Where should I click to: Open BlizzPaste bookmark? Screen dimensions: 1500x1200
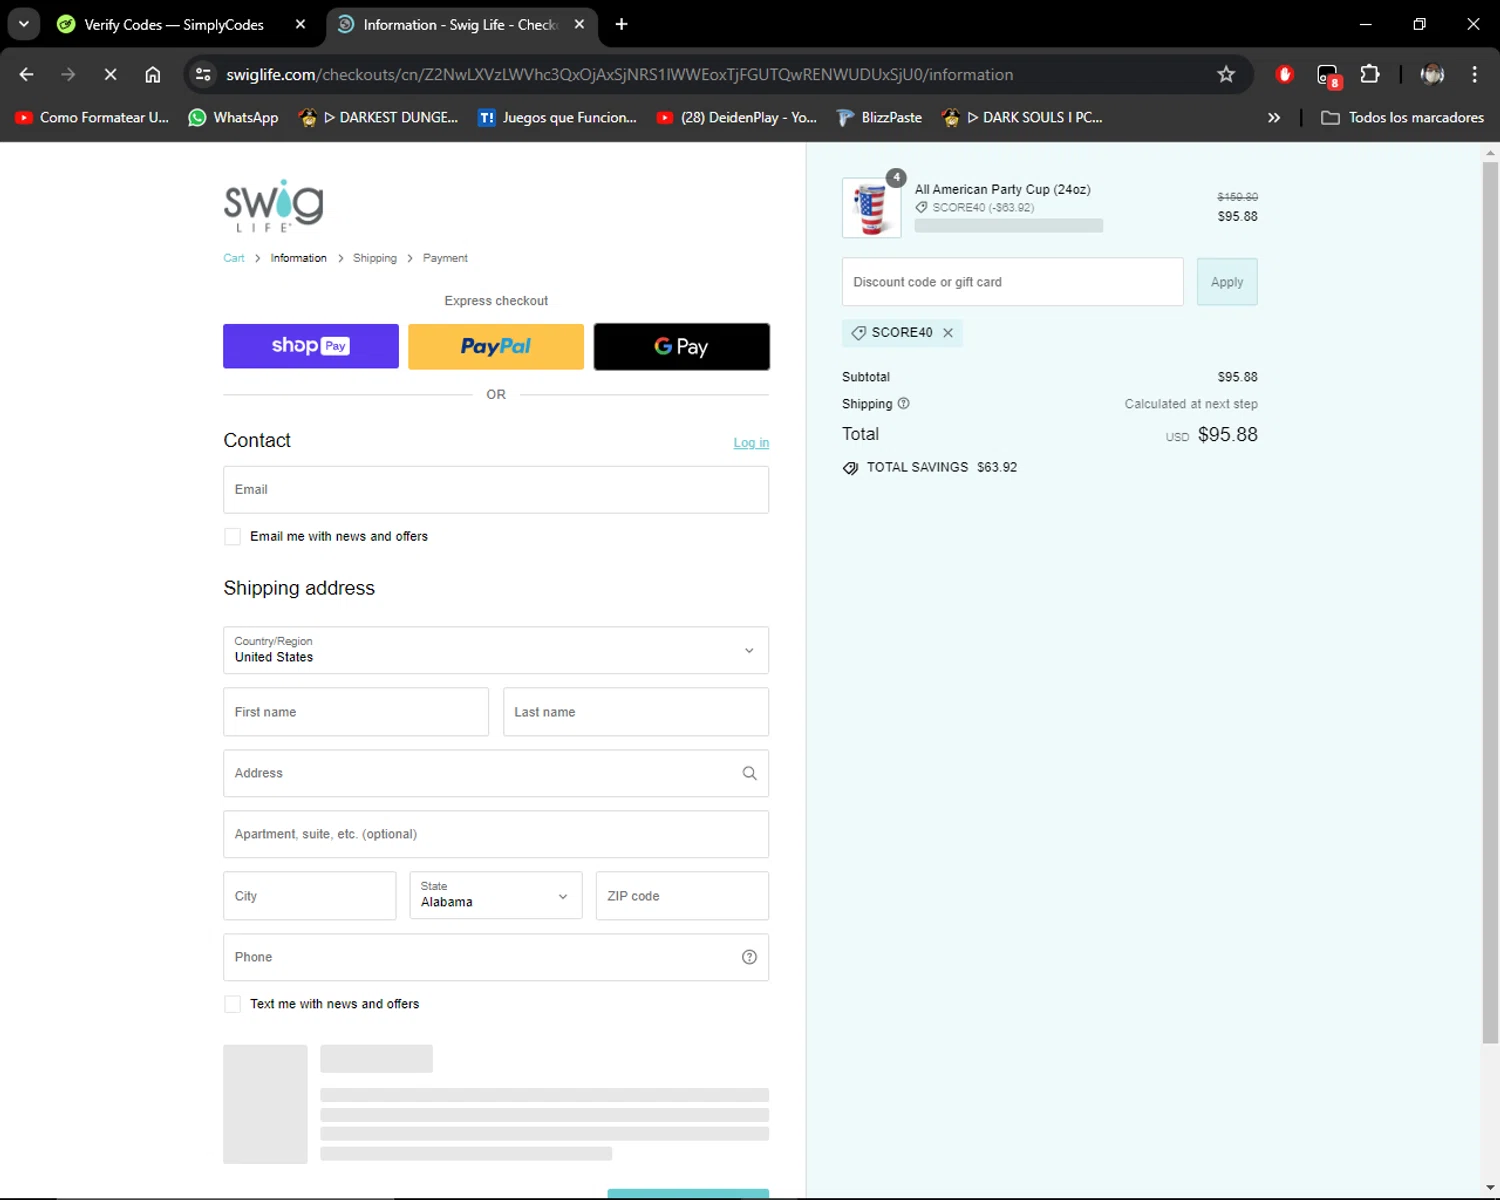pos(879,117)
